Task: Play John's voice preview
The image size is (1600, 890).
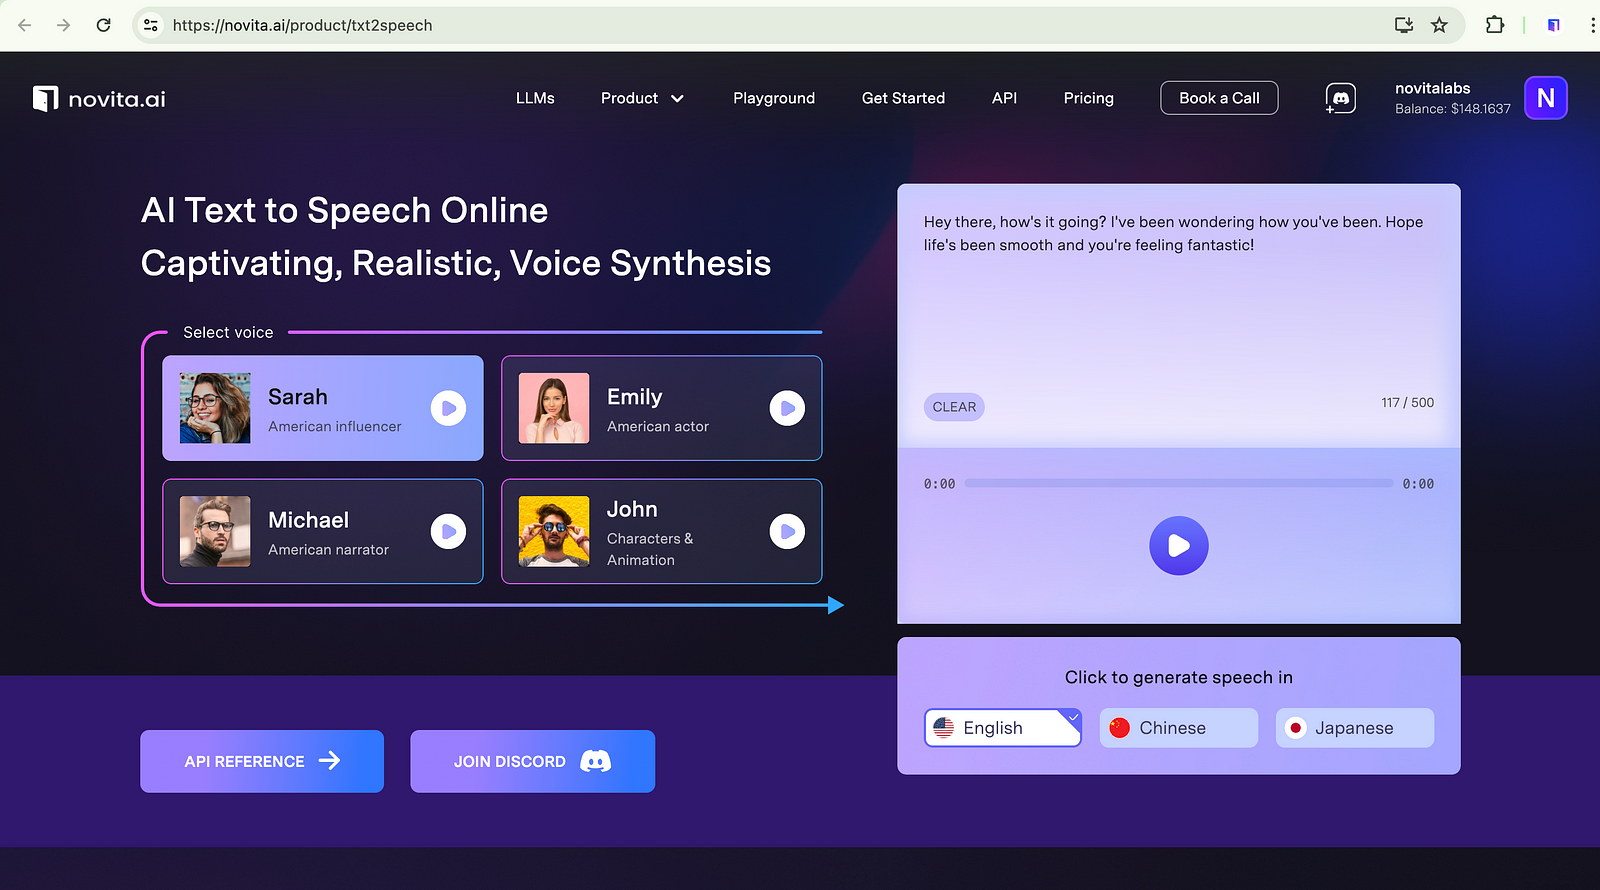Action: [787, 531]
